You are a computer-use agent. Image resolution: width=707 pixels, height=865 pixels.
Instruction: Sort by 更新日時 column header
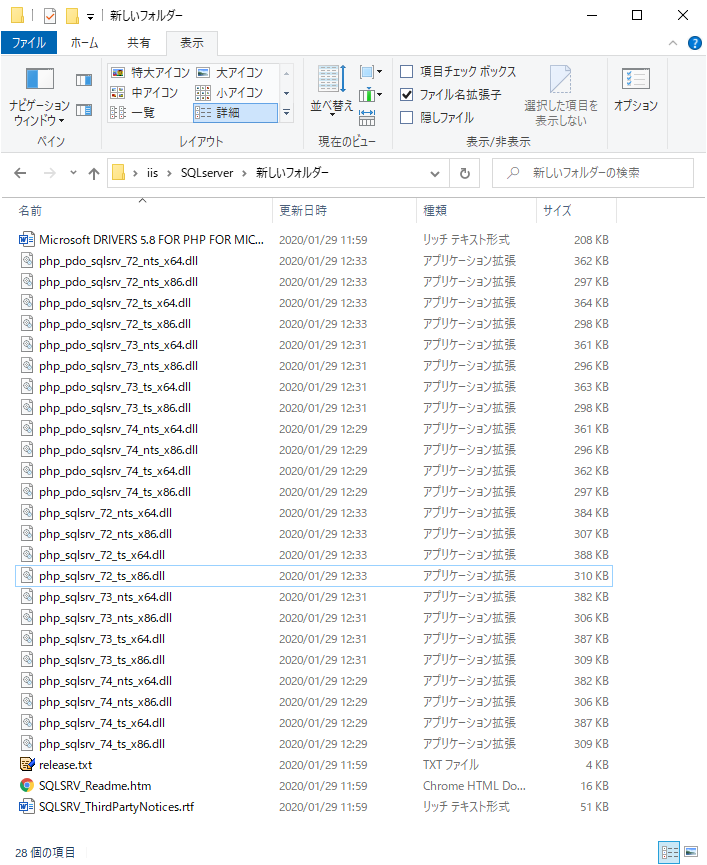coord(344,210)
